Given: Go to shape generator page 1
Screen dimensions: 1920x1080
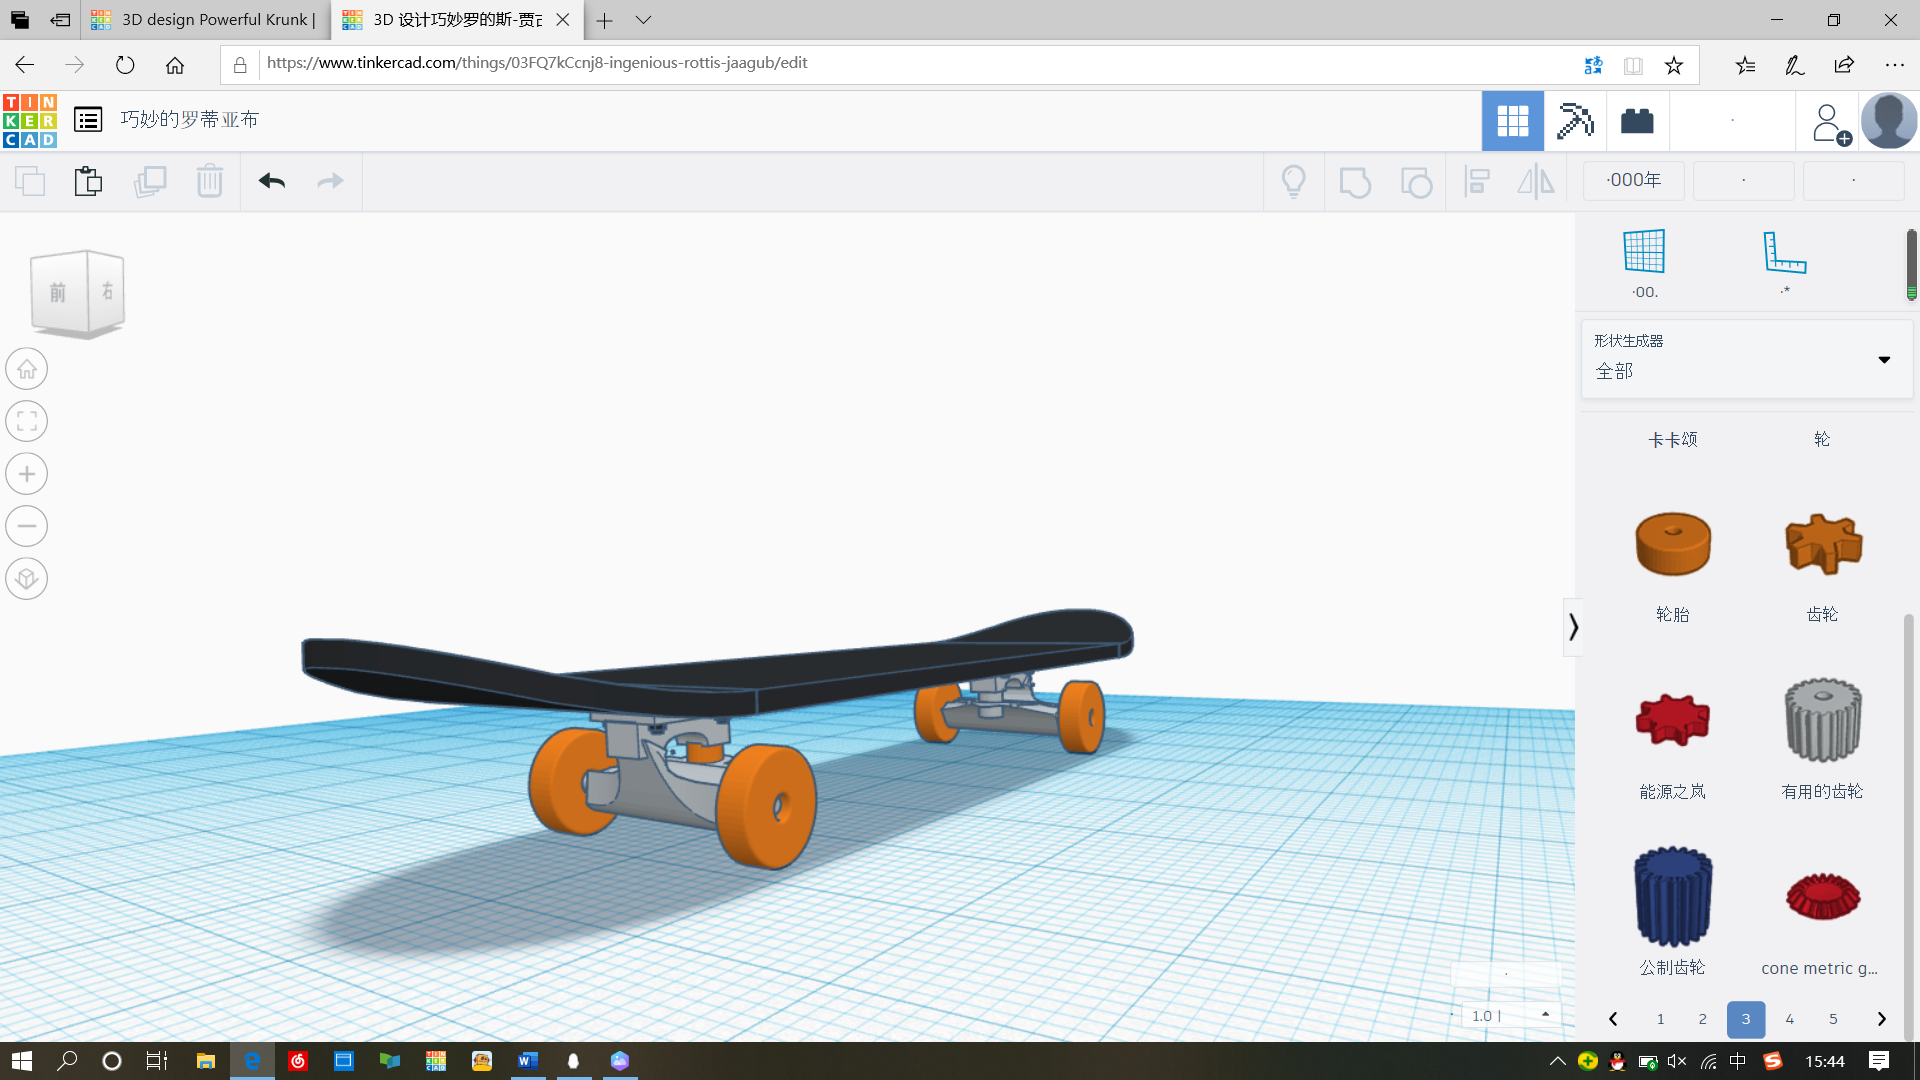Looking at the screenshot, I should coord(1660,1019).
